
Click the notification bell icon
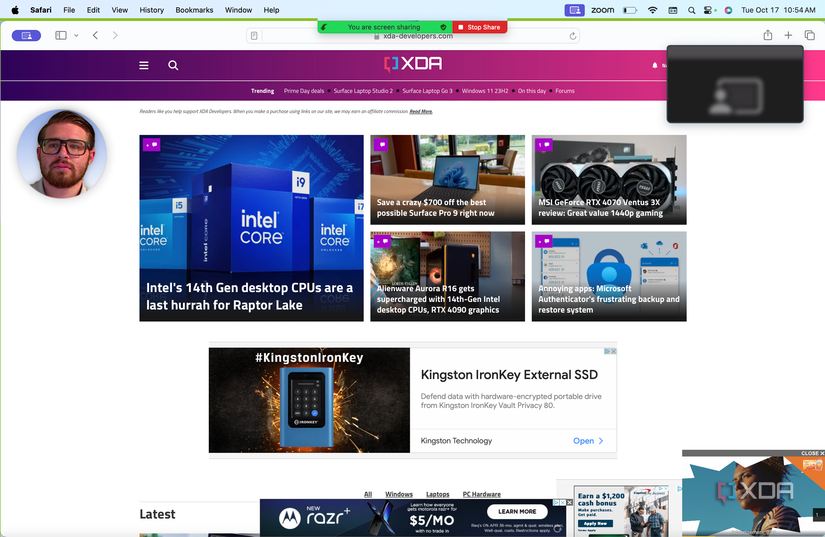pyautogui.click(x=655, y=65)
